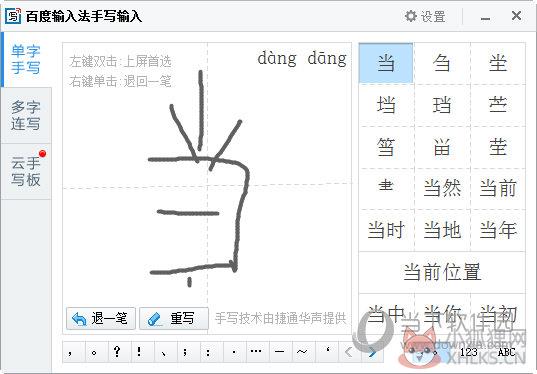The image size is (537, 374).
Task: Switch to 123 number input mode
Action: (x=468, y=352)
